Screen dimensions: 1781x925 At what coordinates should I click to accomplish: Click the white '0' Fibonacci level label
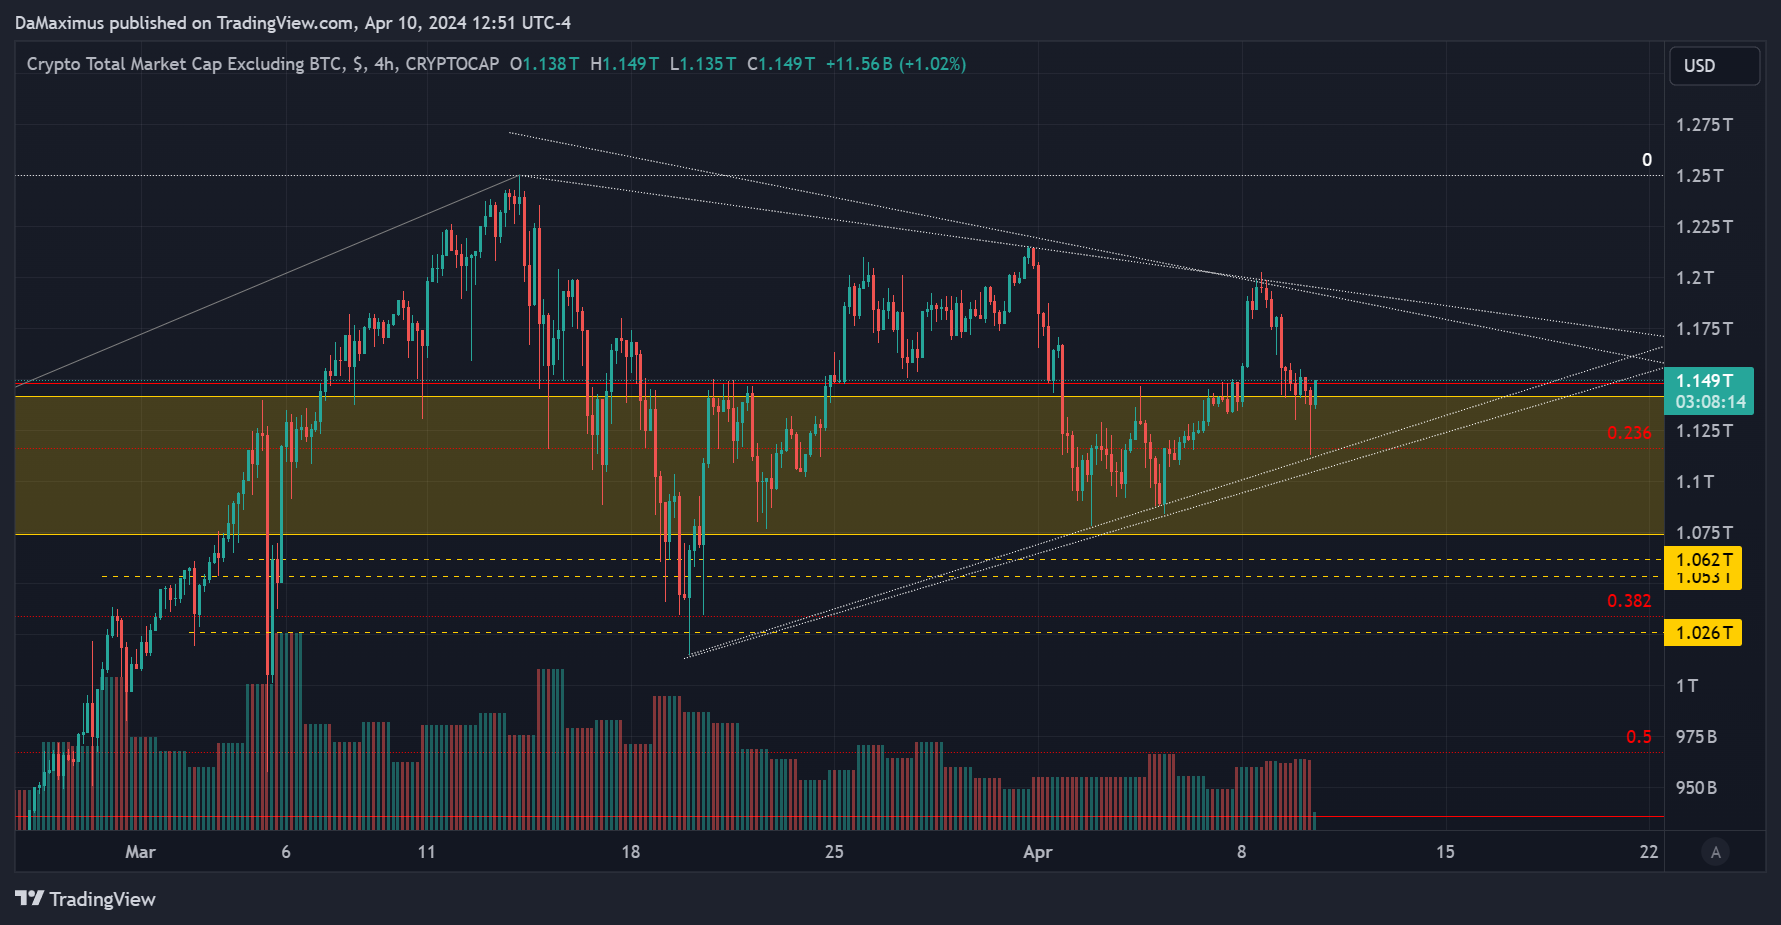pyautogui.click(x=1647, y=160)
